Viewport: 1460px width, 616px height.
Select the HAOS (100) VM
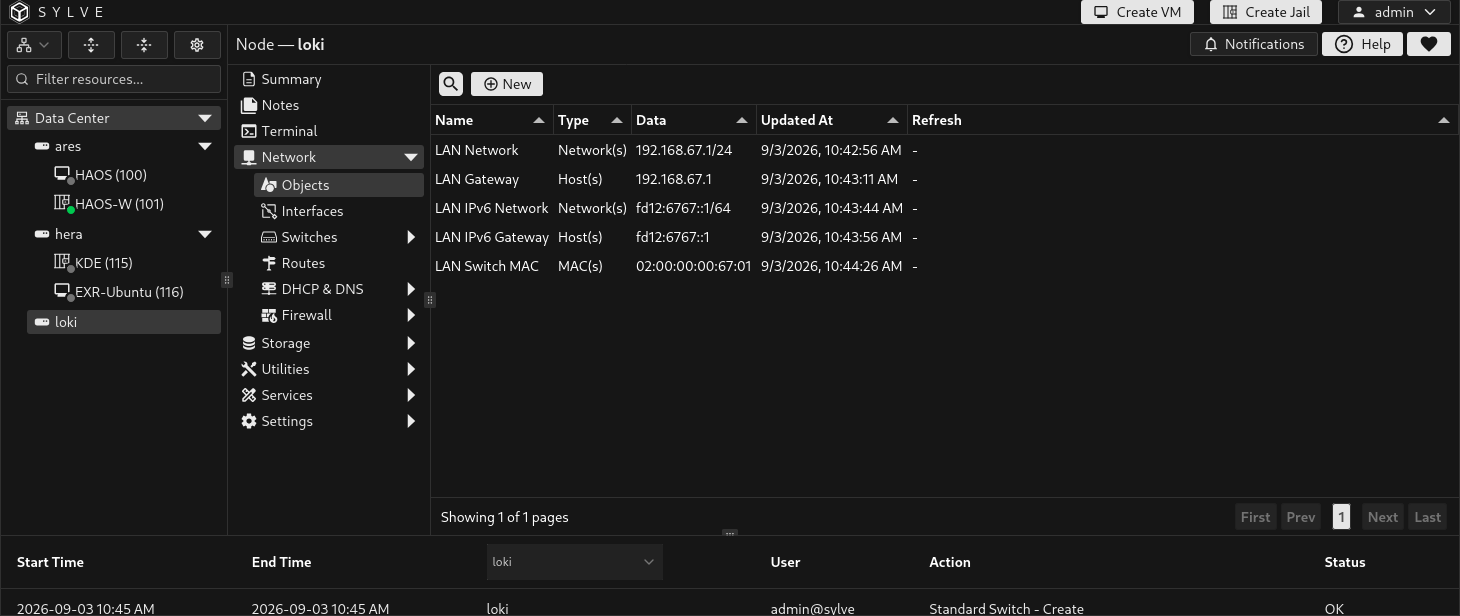pyautogui.click(x=110, y=175)
